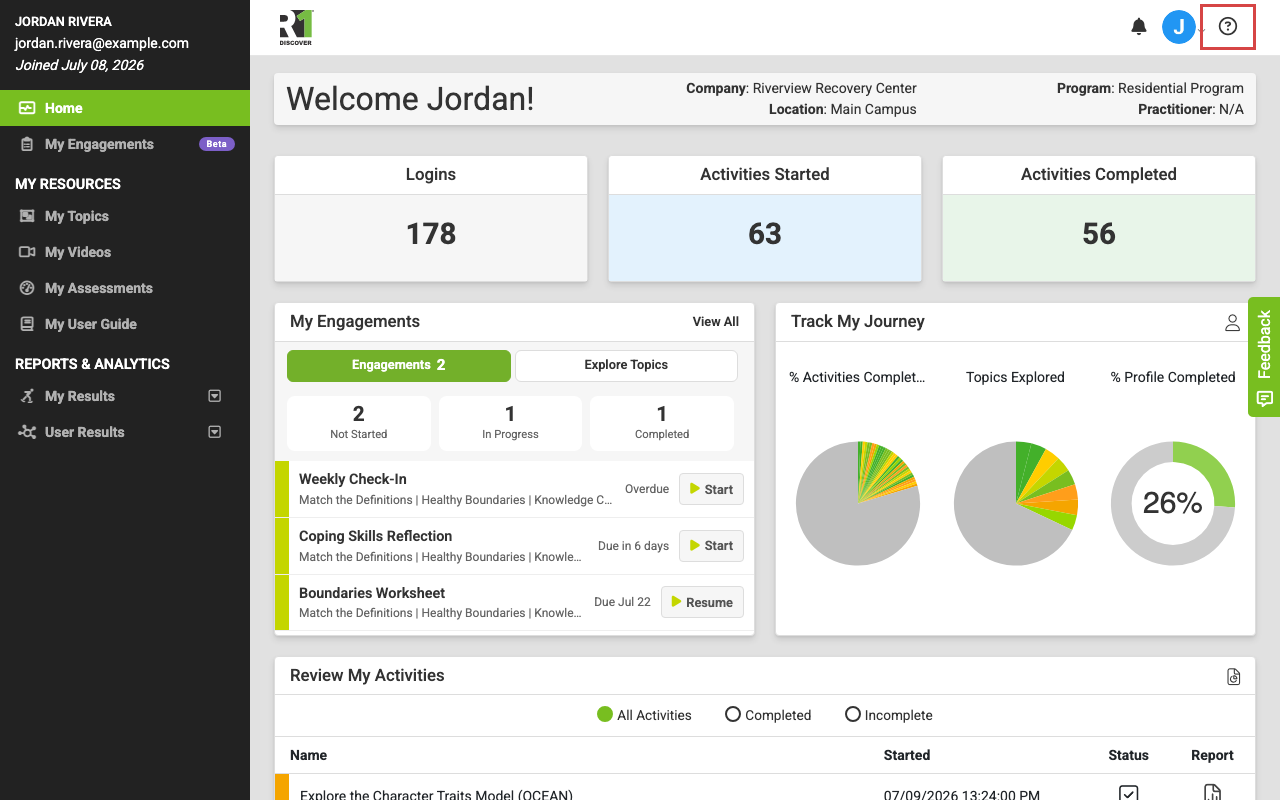Expand the My Results dropdown arrow
The image size is (1280, 800).
[214, 396]
